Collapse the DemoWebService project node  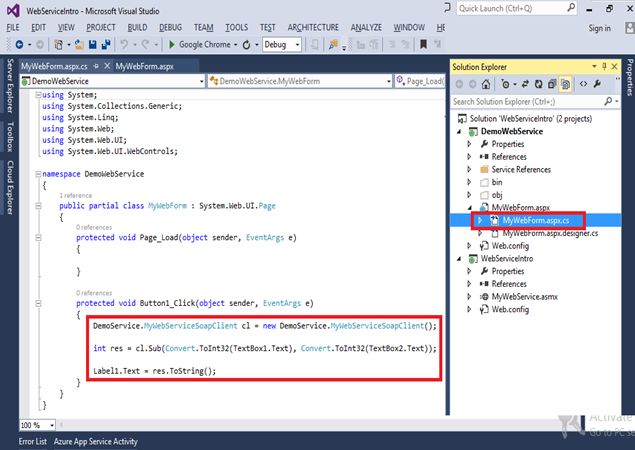[x=459, y=132]
